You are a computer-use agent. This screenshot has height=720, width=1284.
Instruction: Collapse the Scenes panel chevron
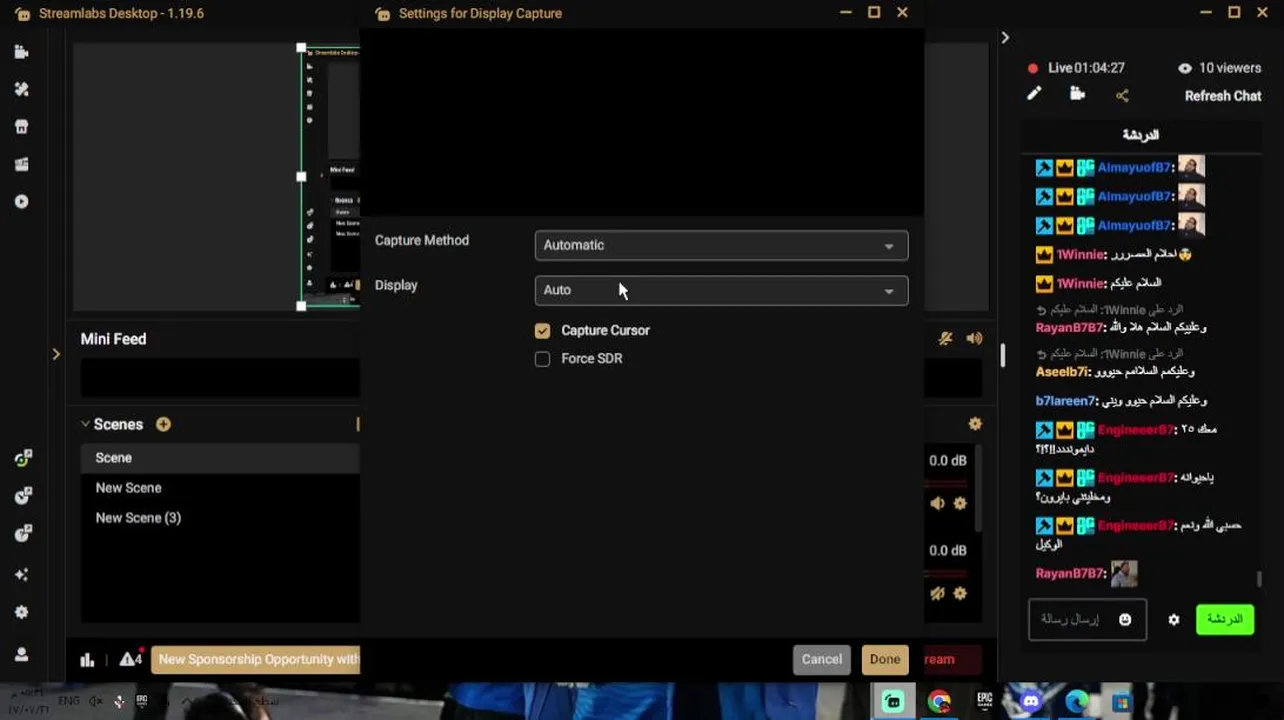[85, 424]
